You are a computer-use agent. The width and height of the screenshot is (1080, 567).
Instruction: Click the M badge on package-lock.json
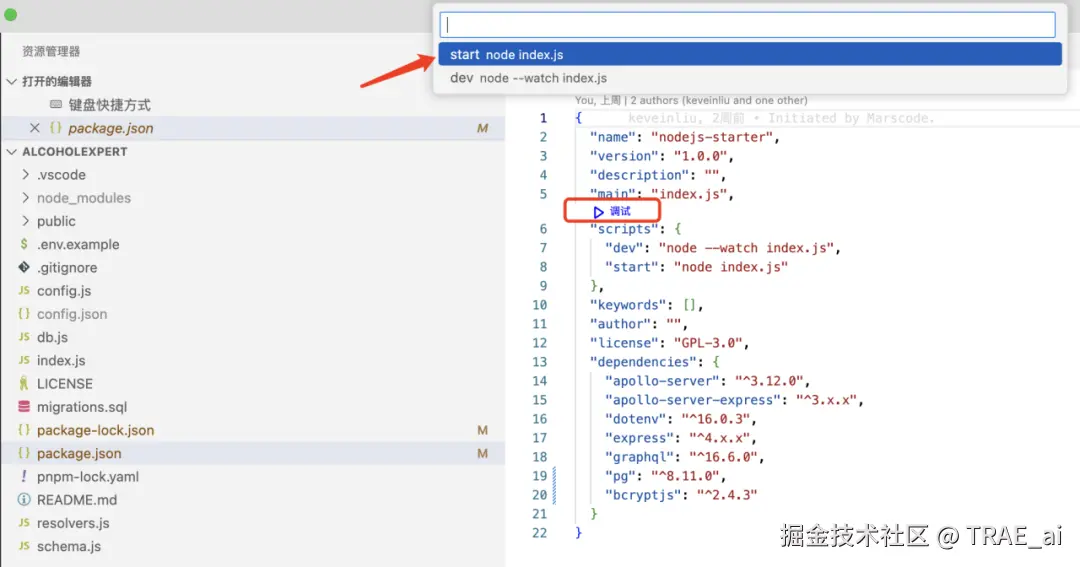(482, 430)
